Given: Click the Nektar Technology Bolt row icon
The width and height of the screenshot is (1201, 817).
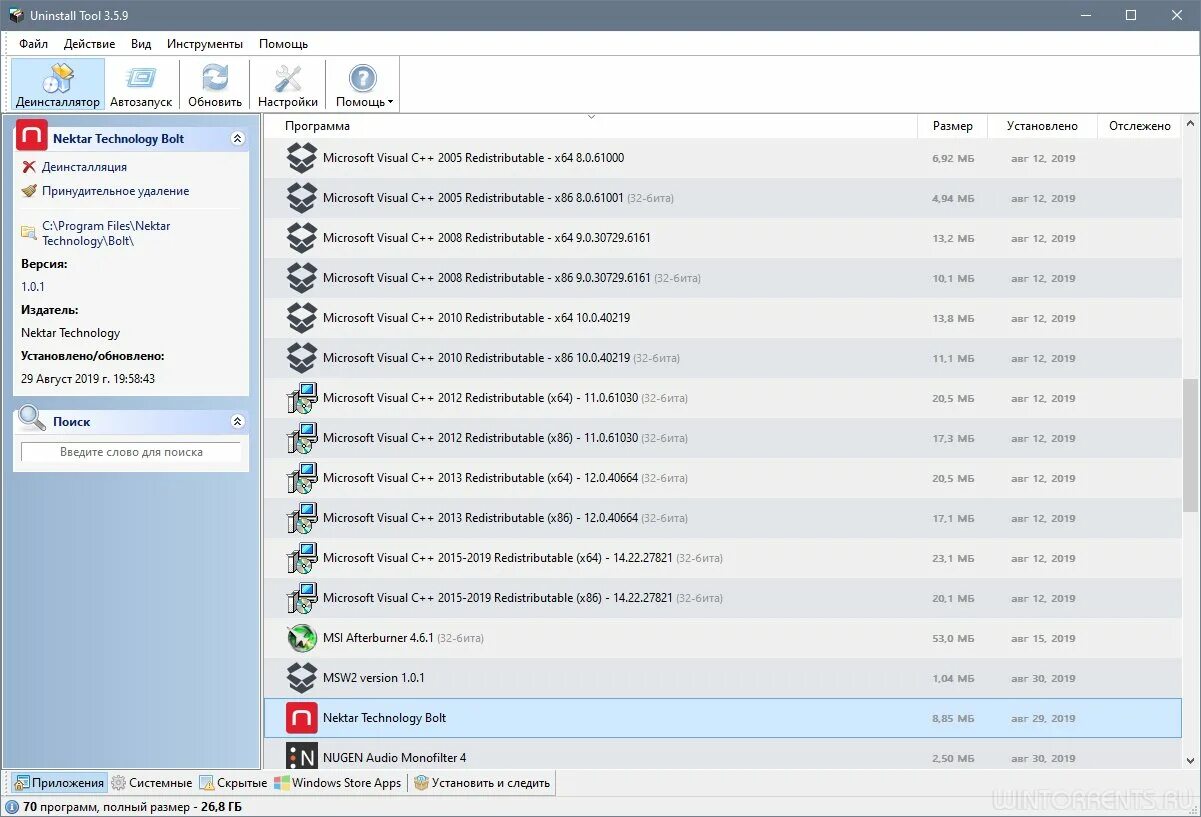Looking at the screenshot, I should point(302,718).
